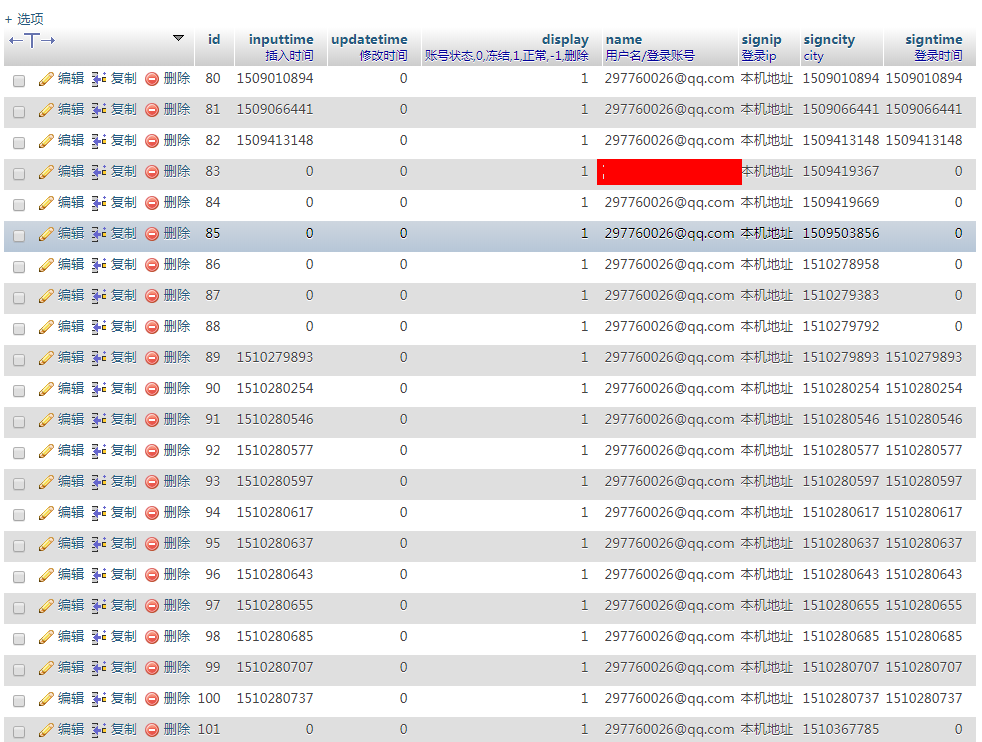Click the 复制 link in row id 94
This screenshot has width=982, height=742.
(124, 512)
